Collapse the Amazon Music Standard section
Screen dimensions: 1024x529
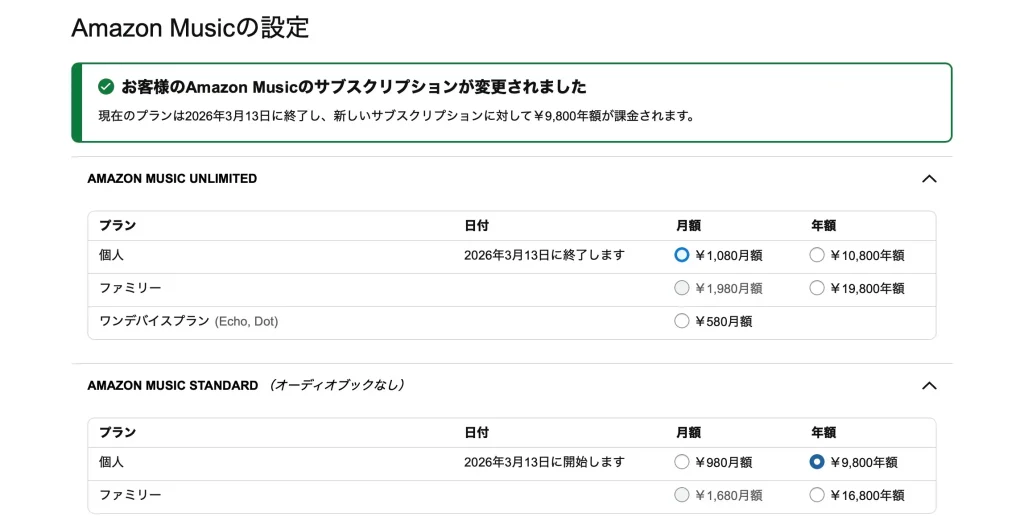[x=929, y=386]
